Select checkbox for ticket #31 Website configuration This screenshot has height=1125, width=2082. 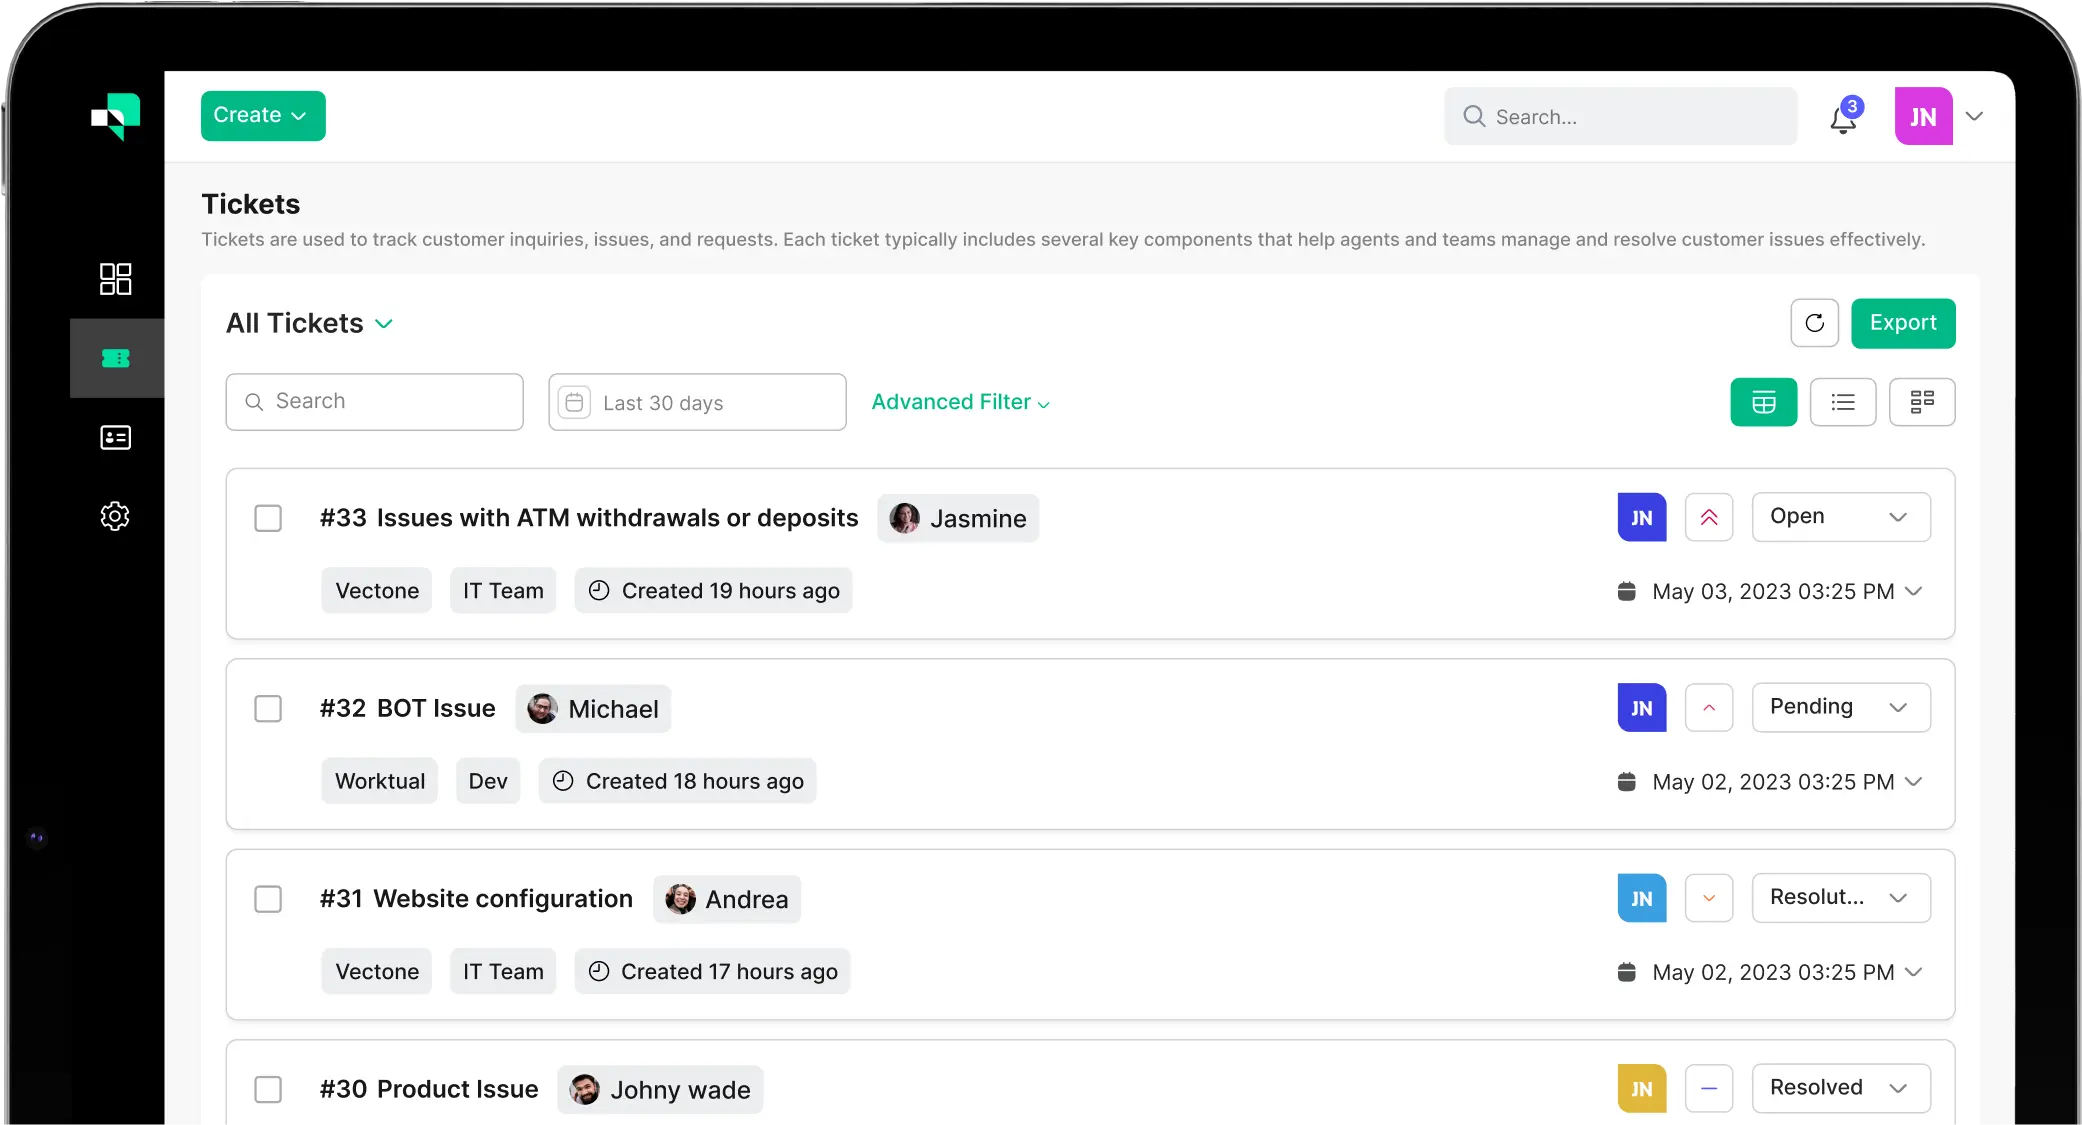[268, 899]
